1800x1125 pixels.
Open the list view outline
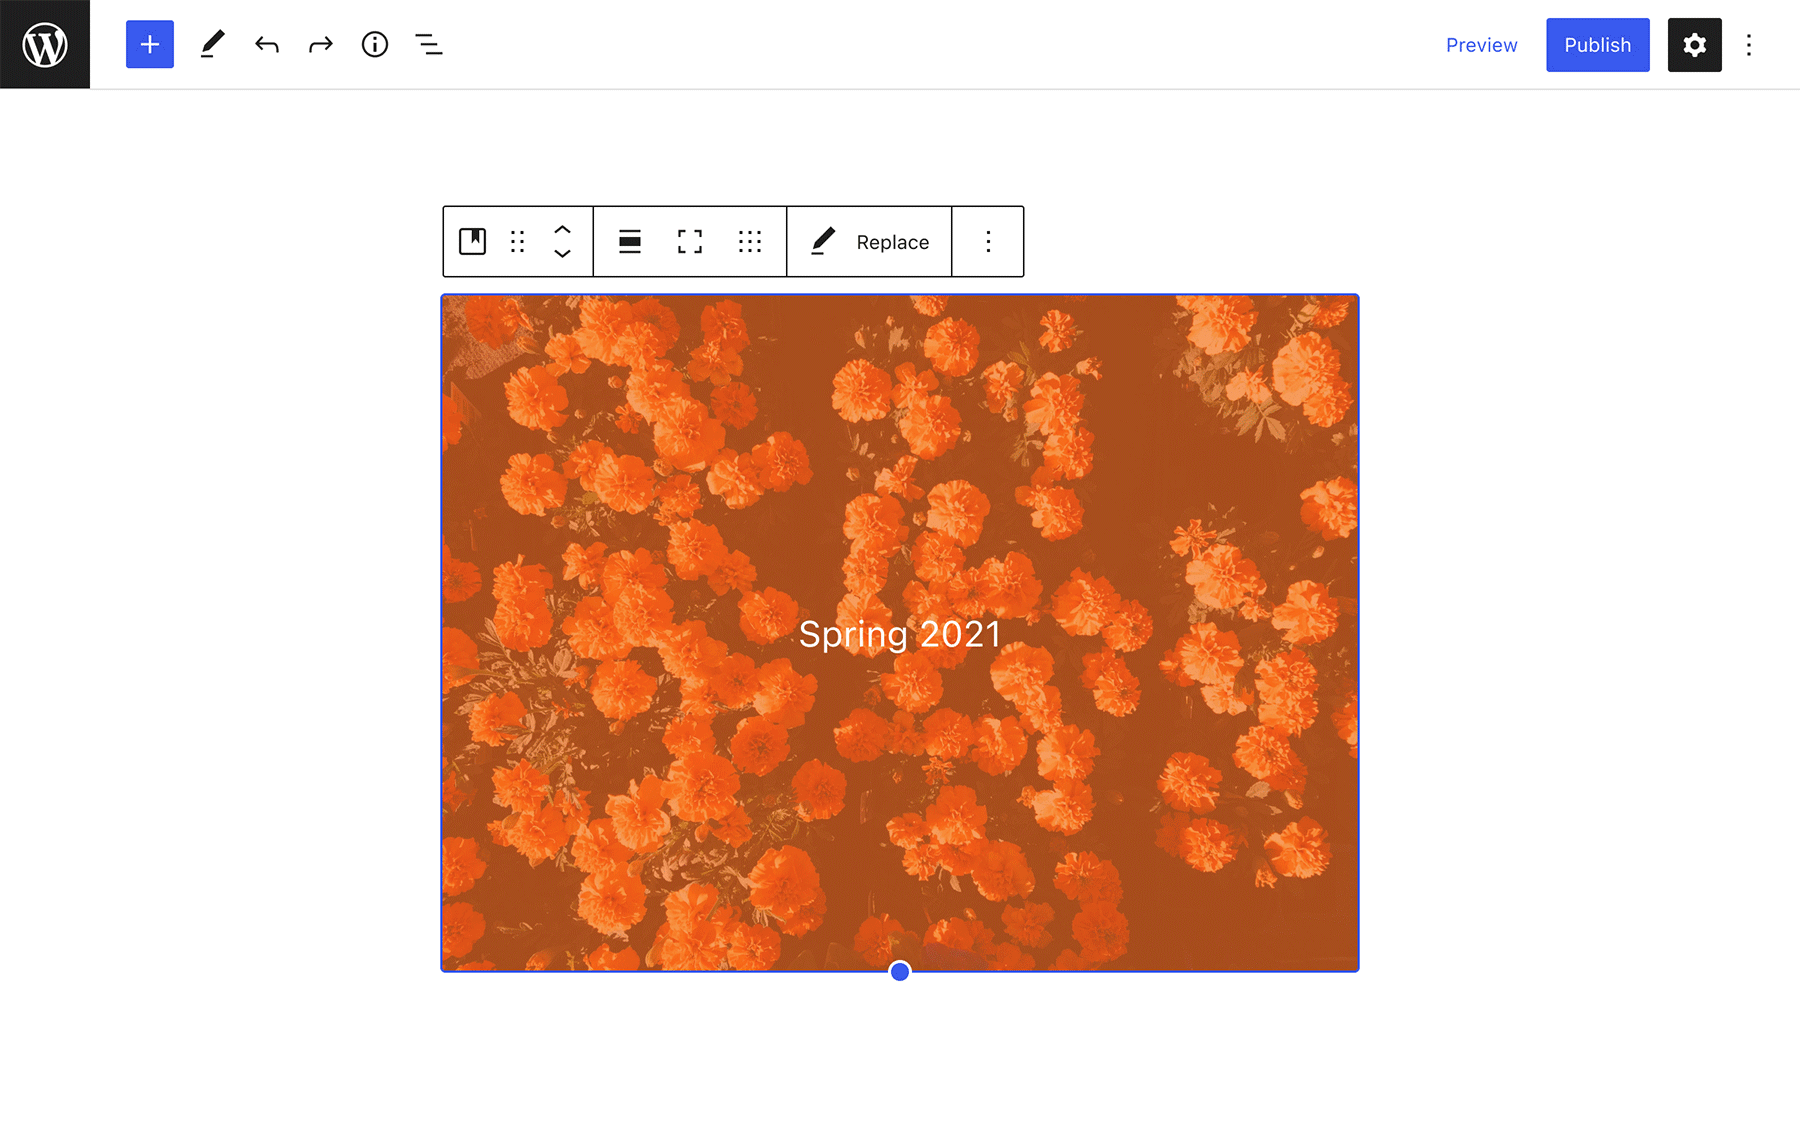(x=429, y=44)
